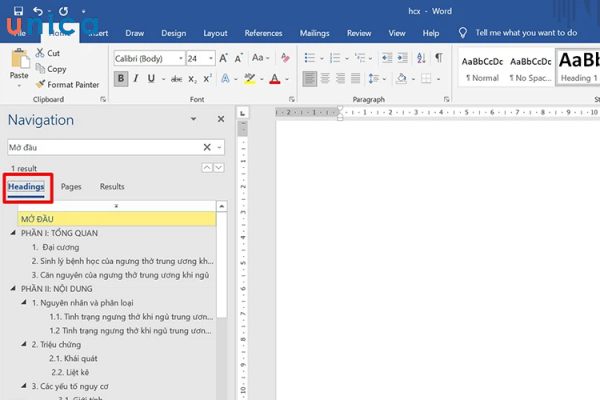
Task: Collapse the PHẦN I: TỔNG QUAN heading
Action: click(12, 231)
